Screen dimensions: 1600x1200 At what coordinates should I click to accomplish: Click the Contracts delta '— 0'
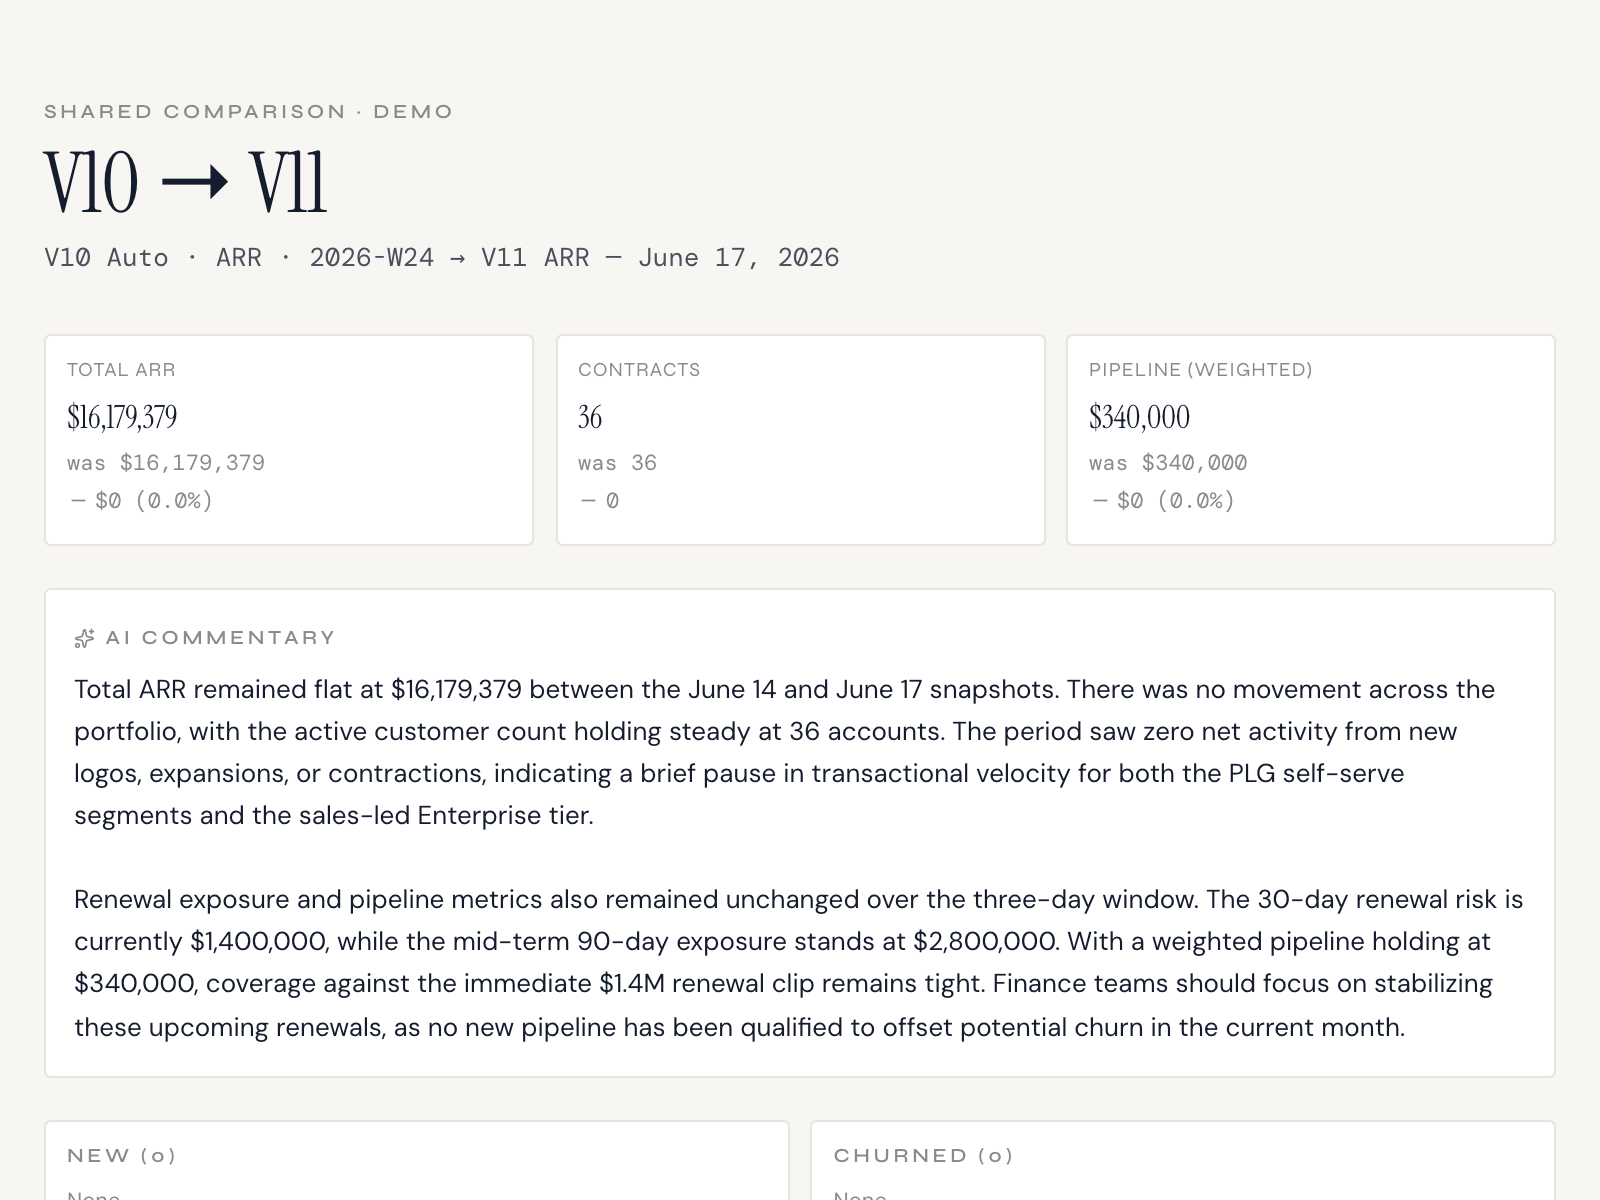[x=600, y=501]
